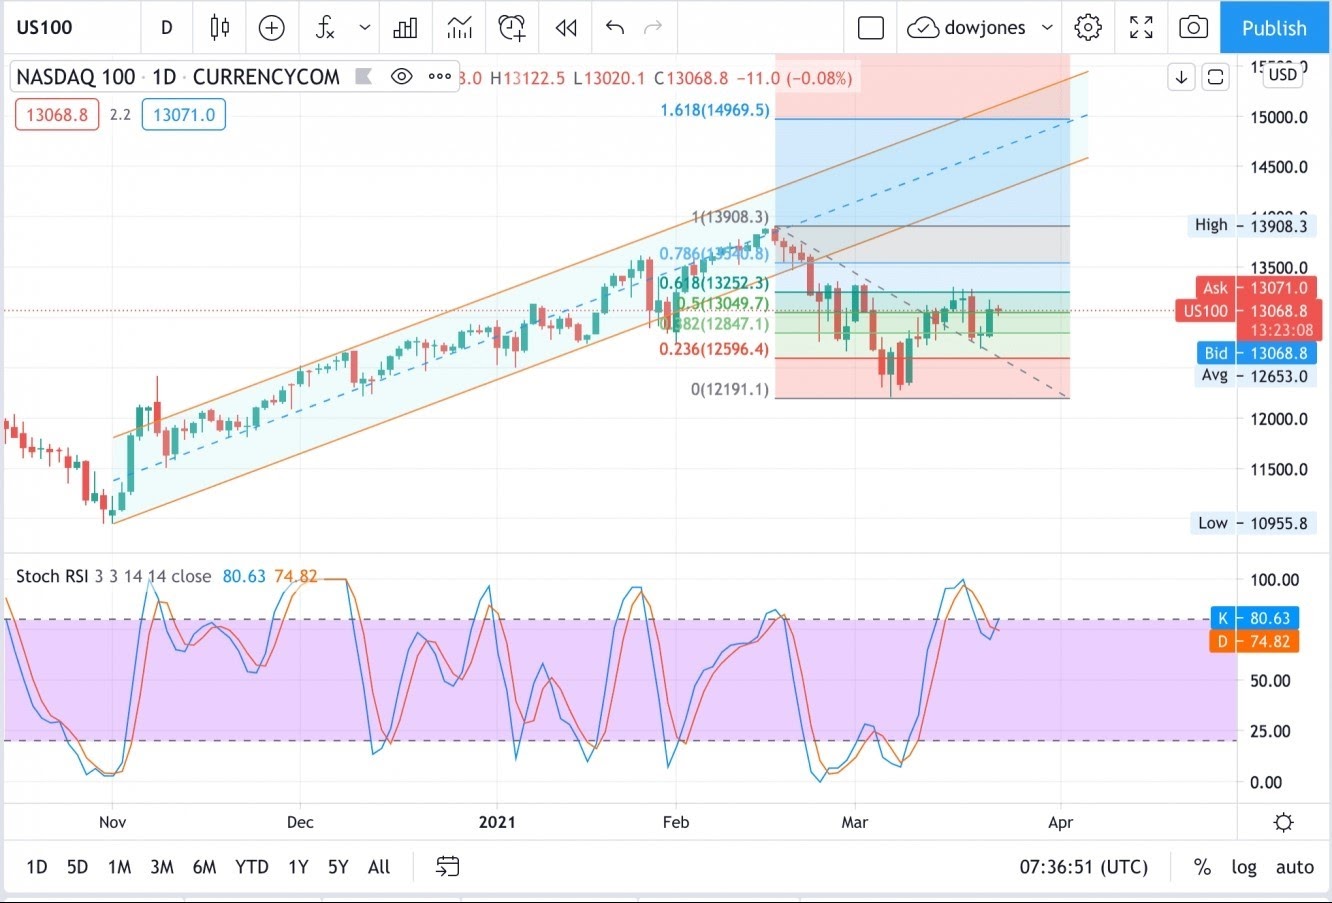Click the dowjones cloud save layout button

(x=966, y=28)
